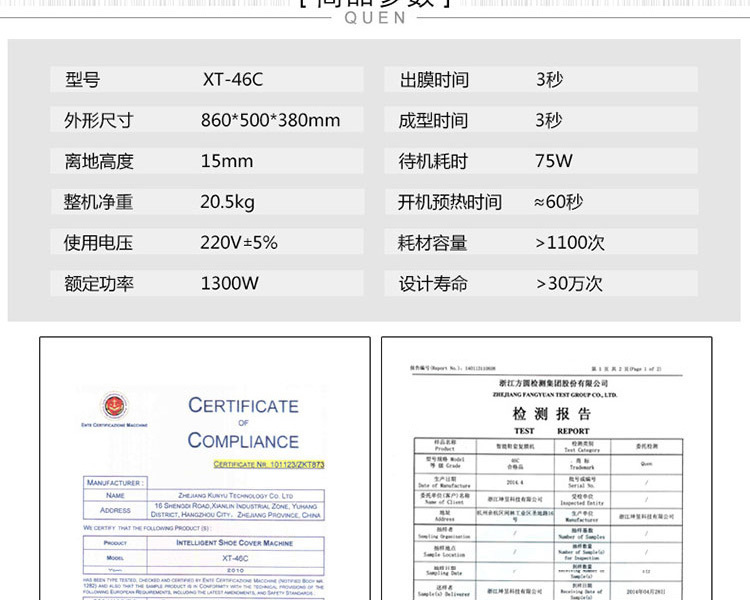
Task: Click the 检测报告 Chinese title
Action: click(x=551, y=414)
